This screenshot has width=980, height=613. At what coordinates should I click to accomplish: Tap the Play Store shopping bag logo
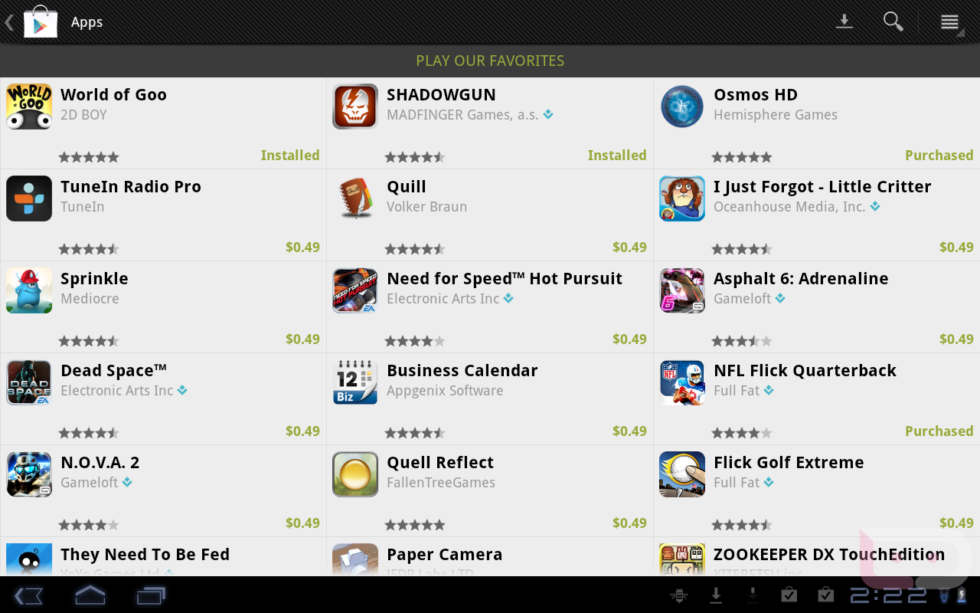click(41, 22)
